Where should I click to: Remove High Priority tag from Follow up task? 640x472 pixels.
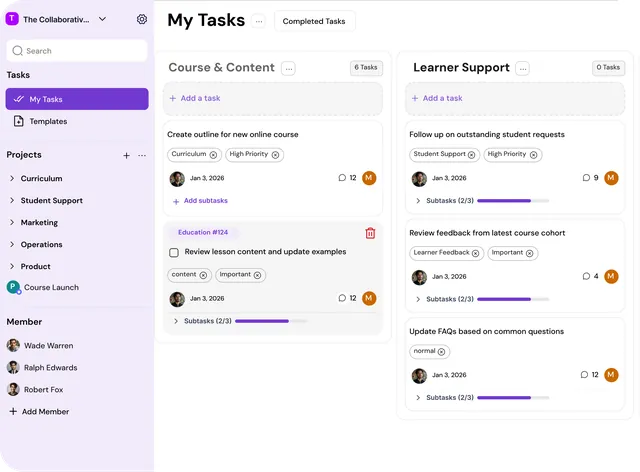pyautogui.click(x=533, y=155)
